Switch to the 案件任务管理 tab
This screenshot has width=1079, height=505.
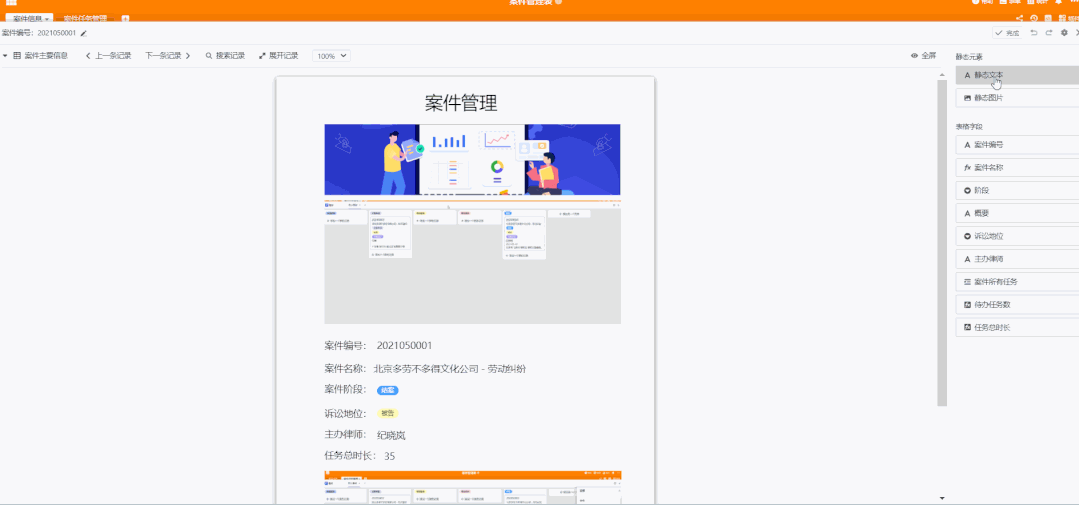click(x=85, y=19)
